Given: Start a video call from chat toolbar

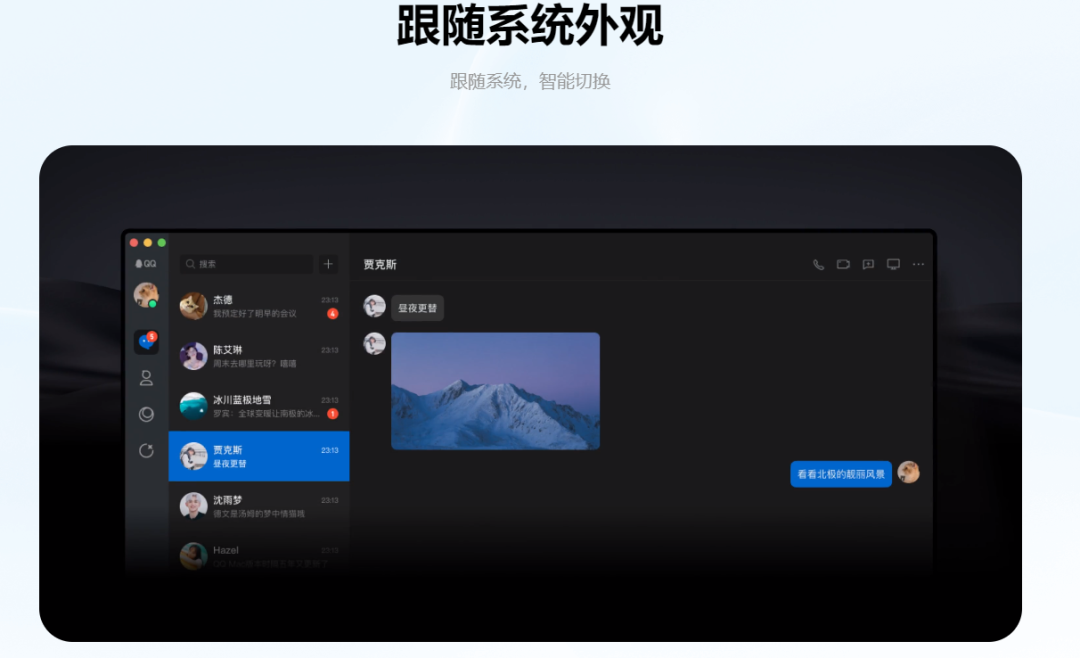Looking at the screenshot, I should [x=843, y=264].
